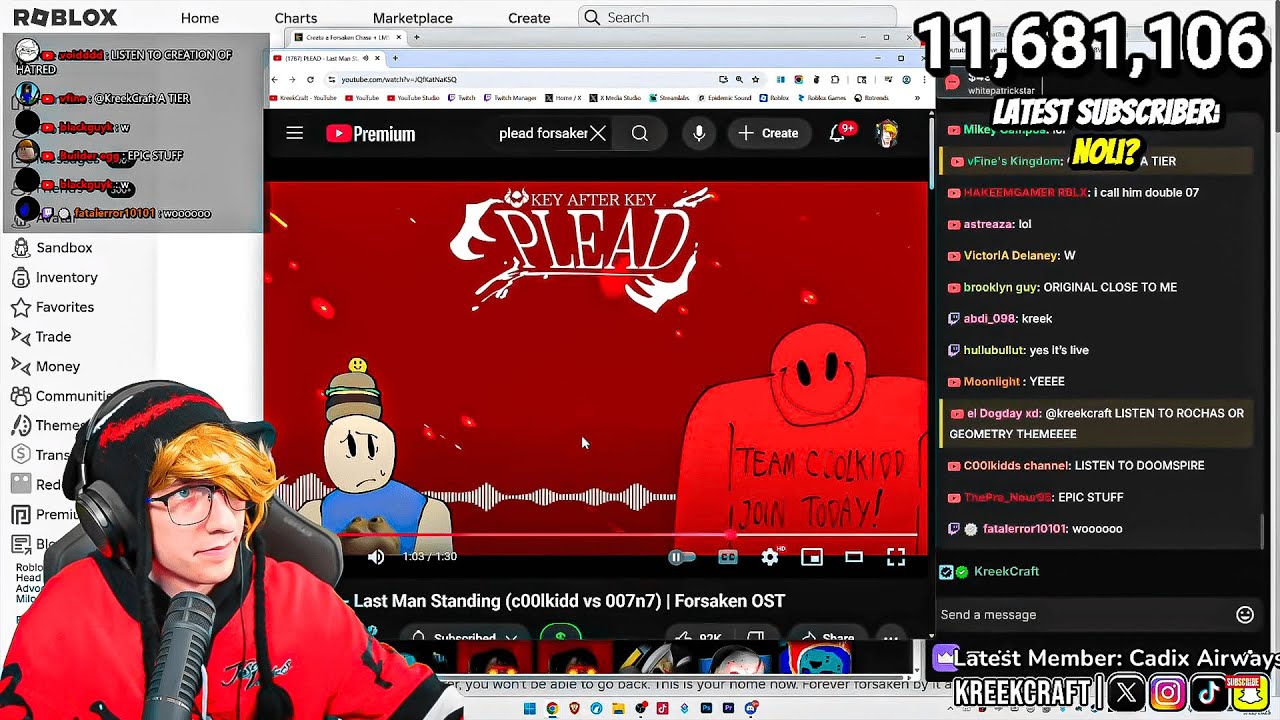Click the Chrome address bar URL
Image resolution: width=1280 pixels, height=720 pixels.
[x=398, y=79]
